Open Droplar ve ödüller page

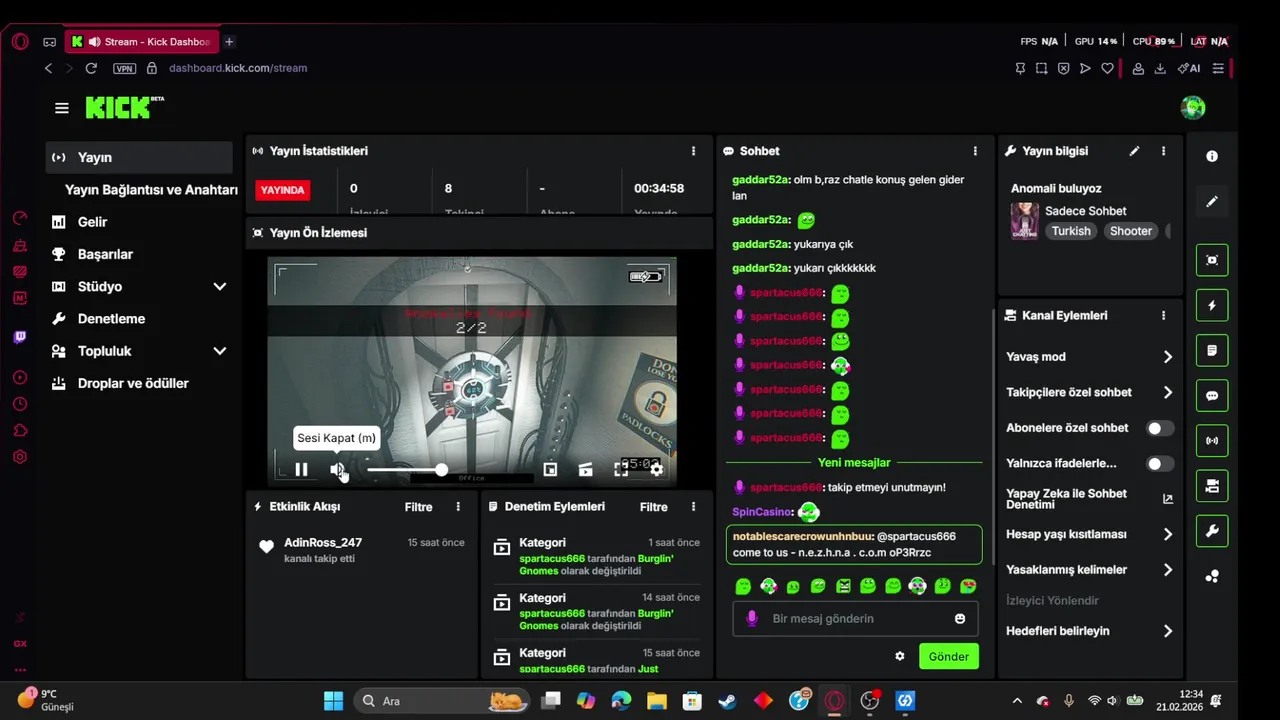[133, 383]
